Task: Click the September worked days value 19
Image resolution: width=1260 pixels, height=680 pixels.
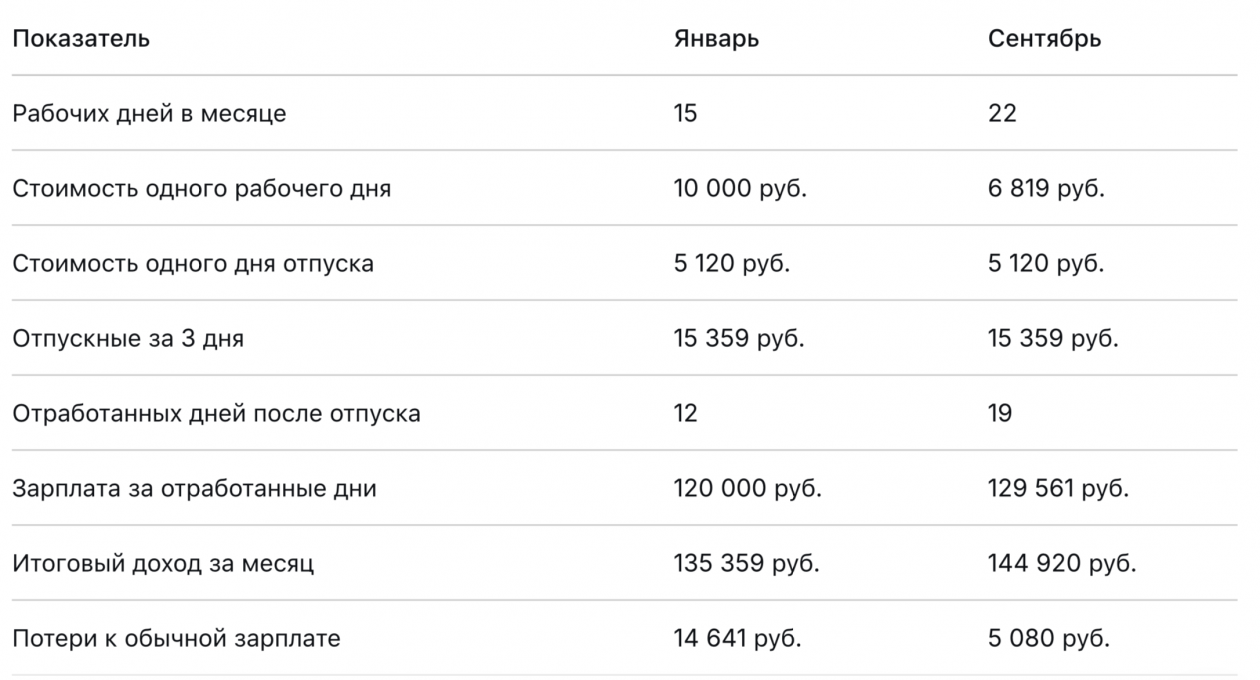Action: point(1000,413)
